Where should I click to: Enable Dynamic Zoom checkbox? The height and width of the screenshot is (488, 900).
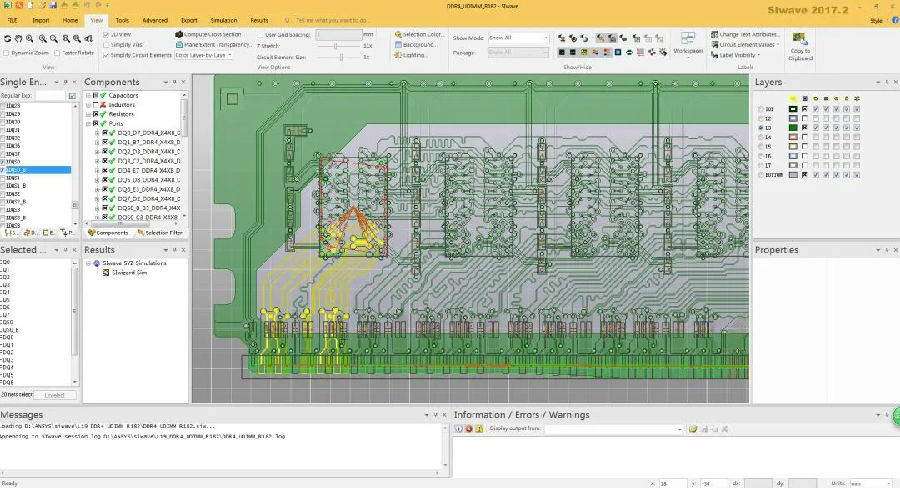click(x=6, y=53)
